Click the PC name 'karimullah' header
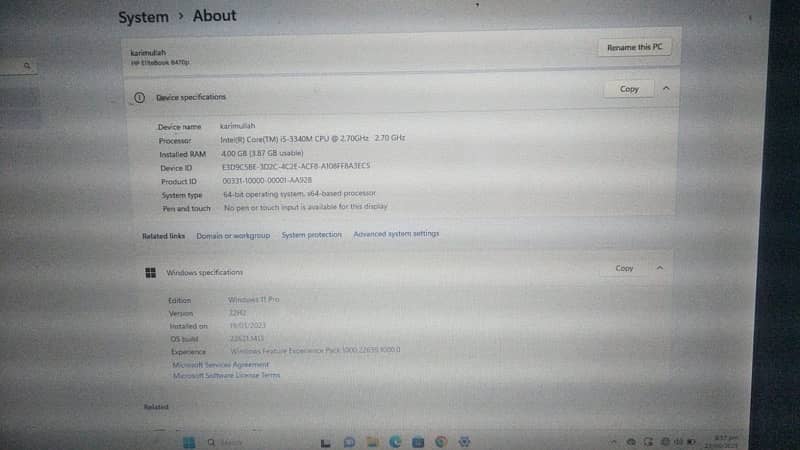Image resolution: width=800 pixels, height=450 pixels. 148,53
